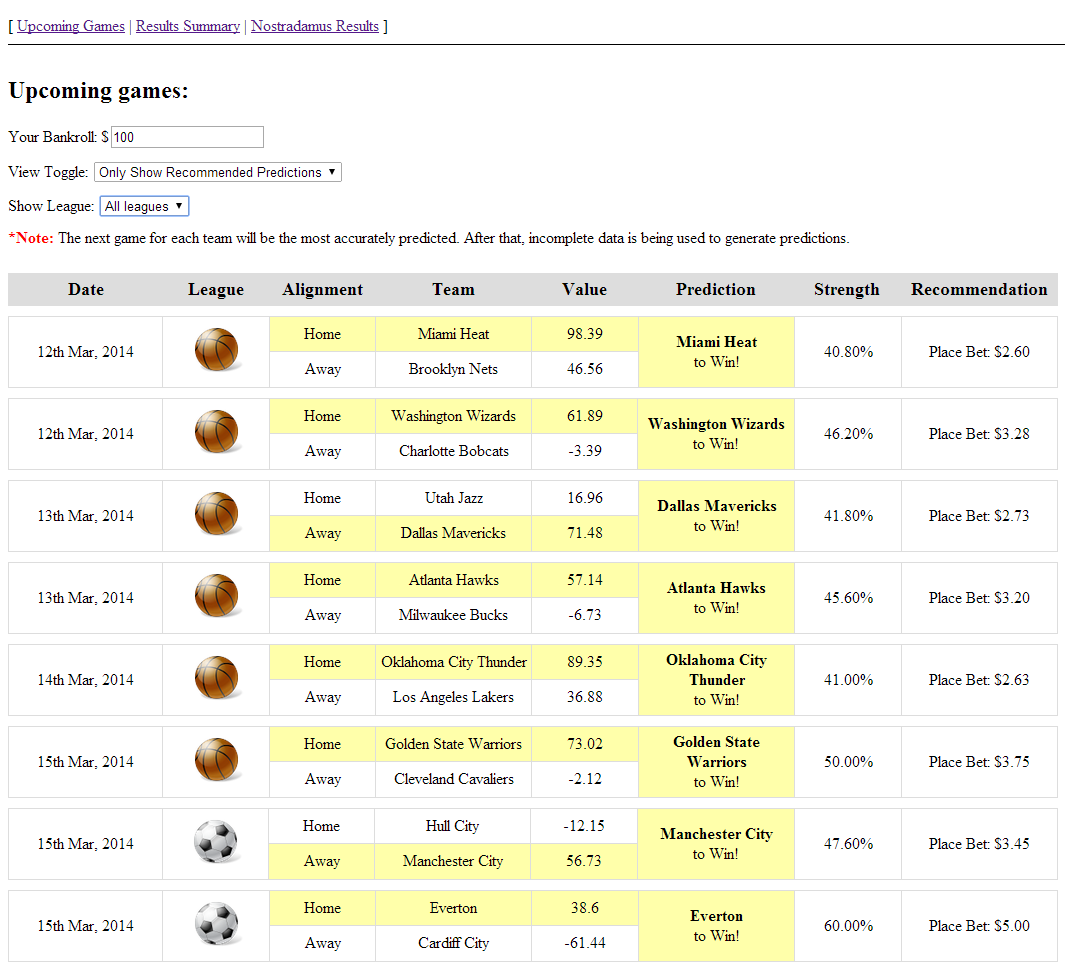Select the Golden State Warriors team cell
This screenshot has height=969, width=1065.
click(x=454, y=744)
